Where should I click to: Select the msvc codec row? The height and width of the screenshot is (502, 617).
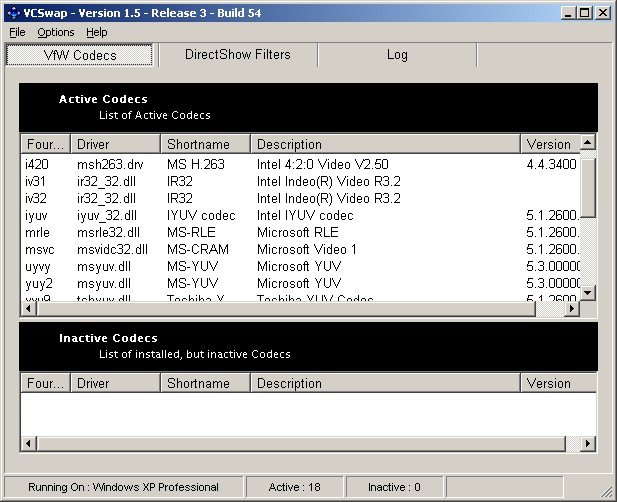(x=301, y=249)
